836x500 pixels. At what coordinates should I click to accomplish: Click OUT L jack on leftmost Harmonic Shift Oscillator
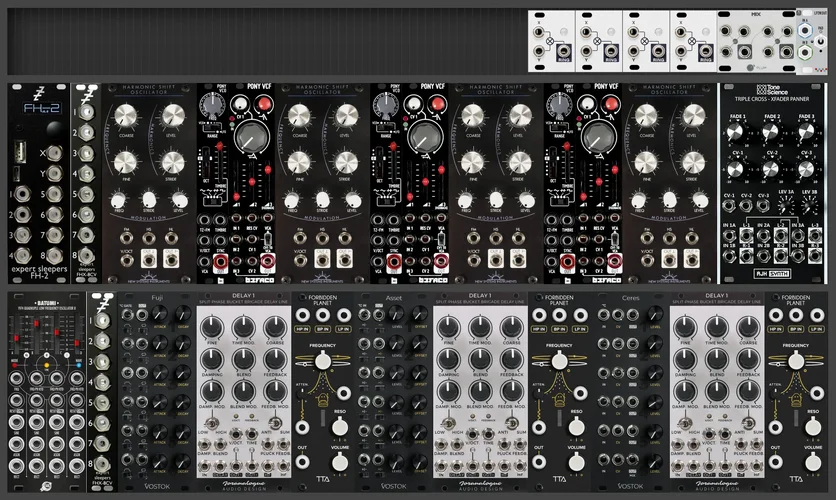point(148,260)
